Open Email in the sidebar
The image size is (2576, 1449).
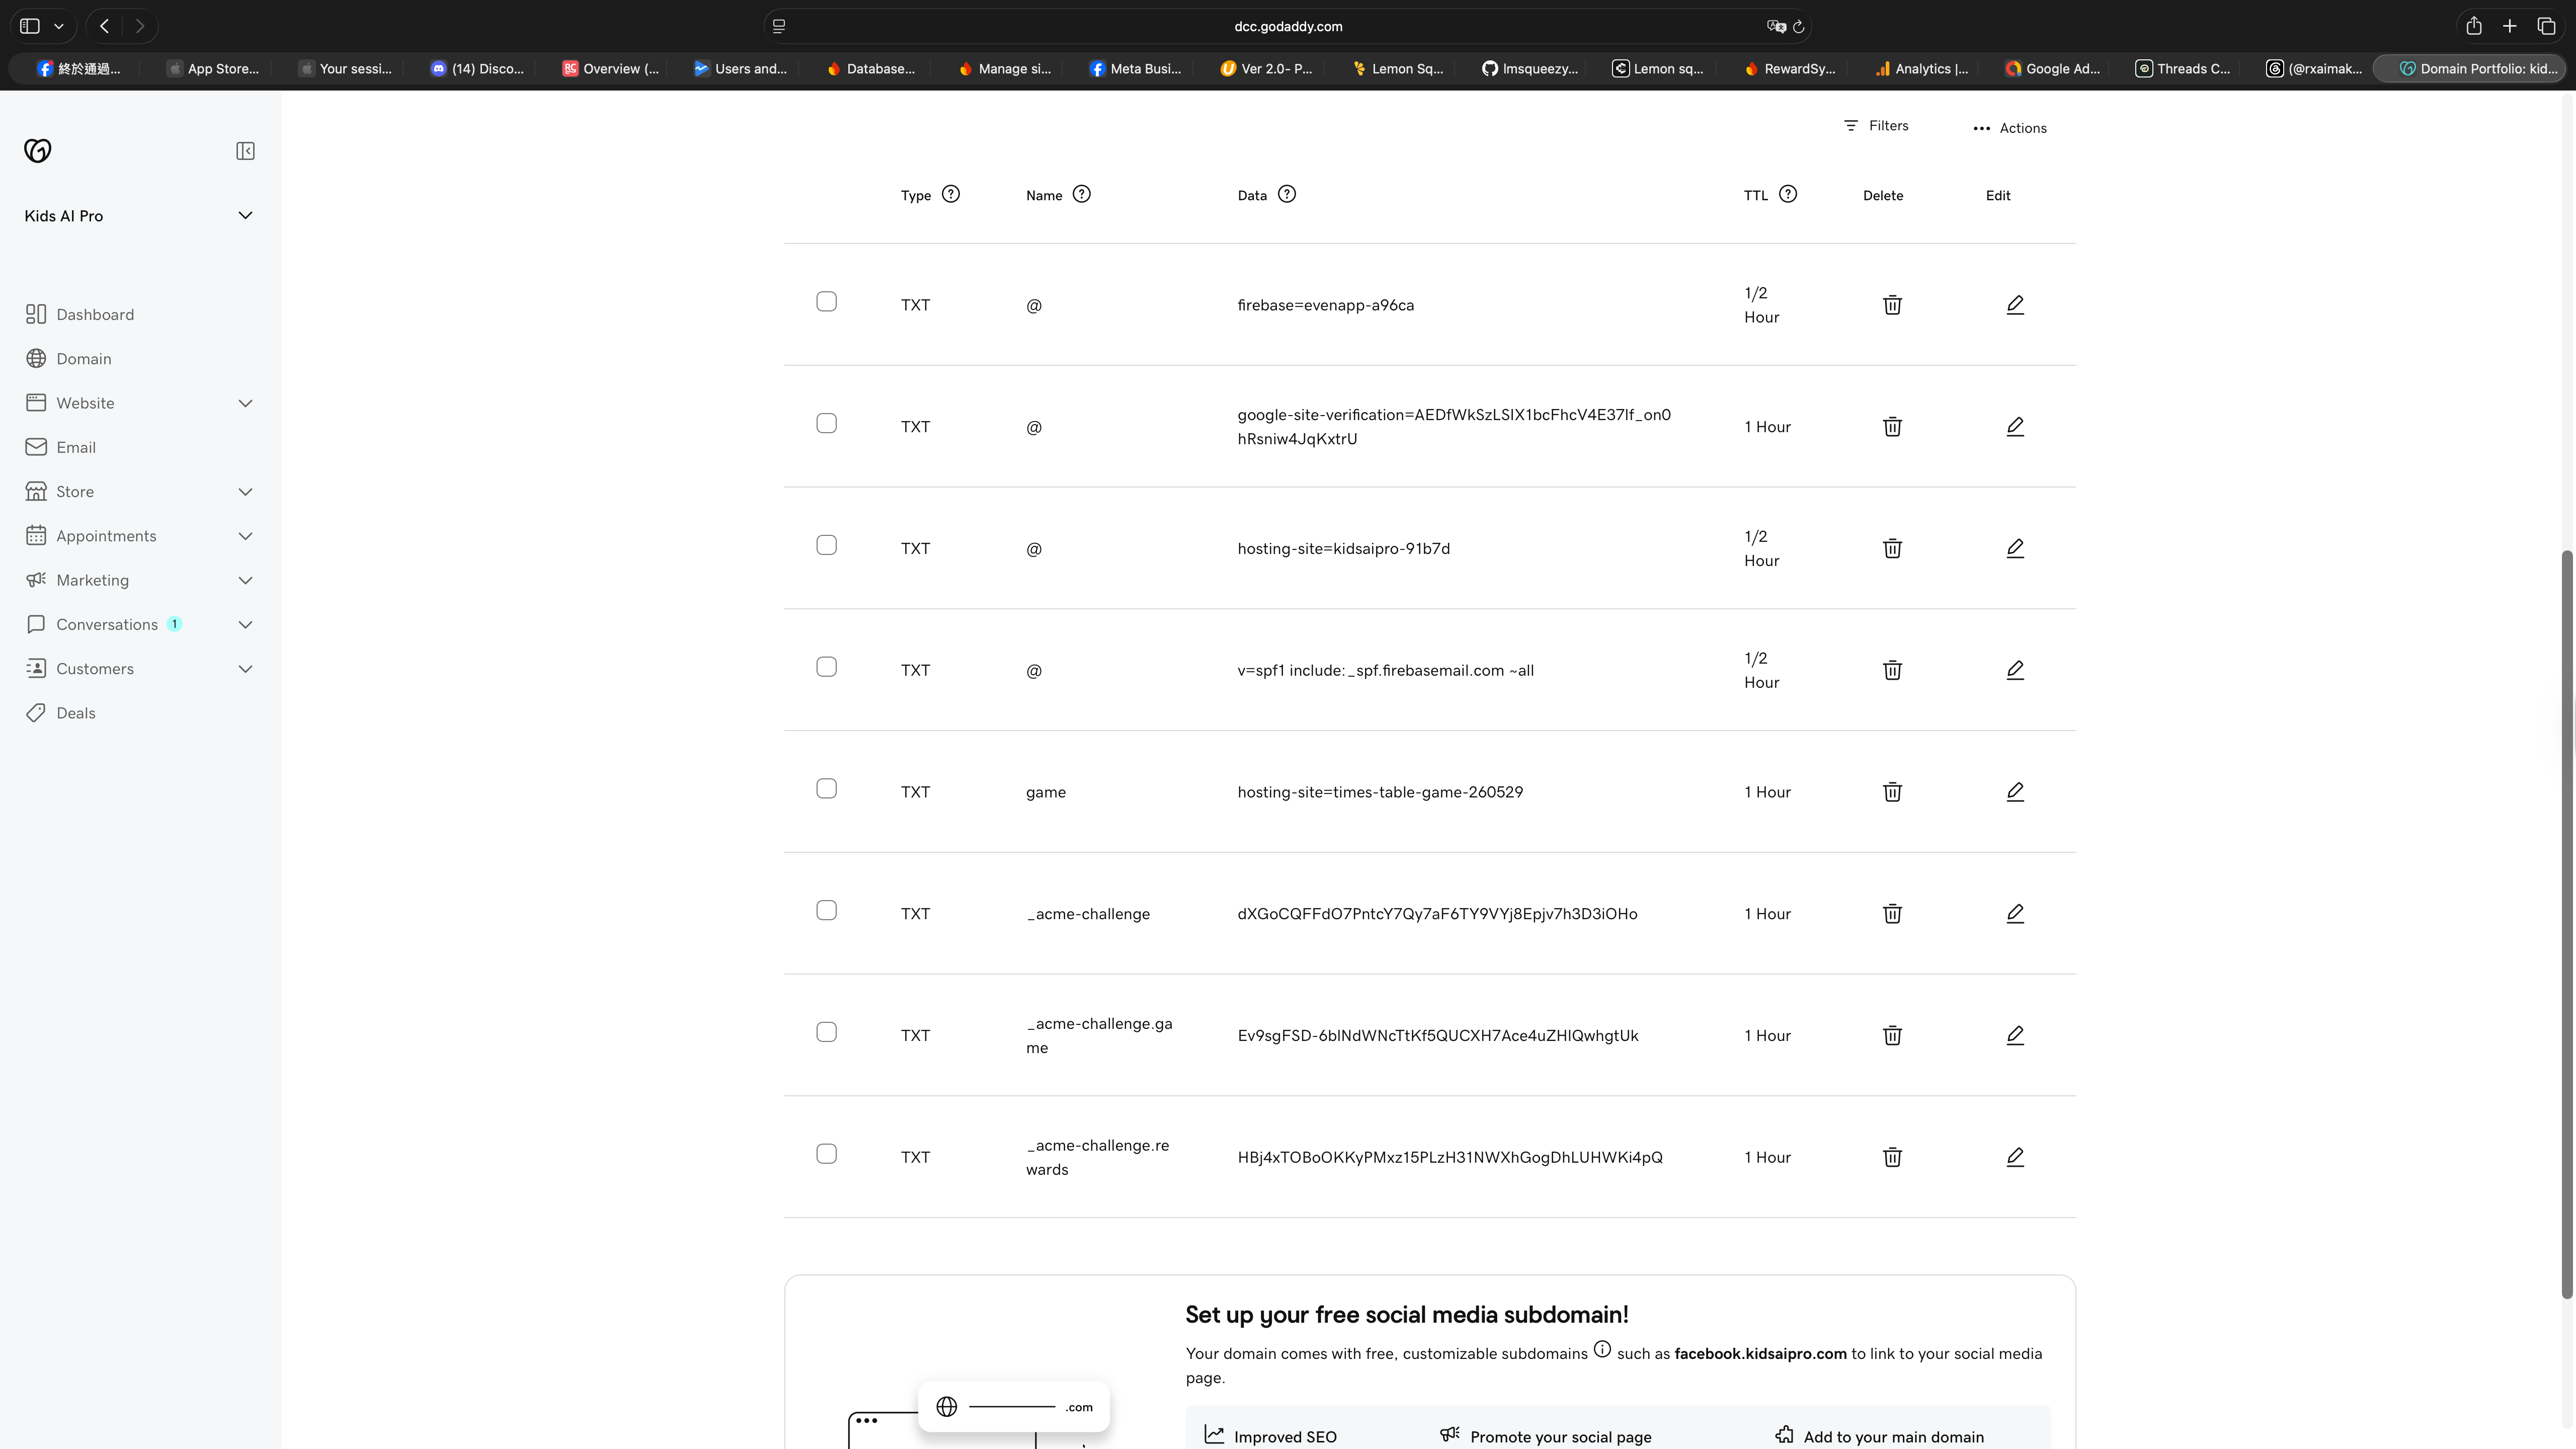(61, 447)
